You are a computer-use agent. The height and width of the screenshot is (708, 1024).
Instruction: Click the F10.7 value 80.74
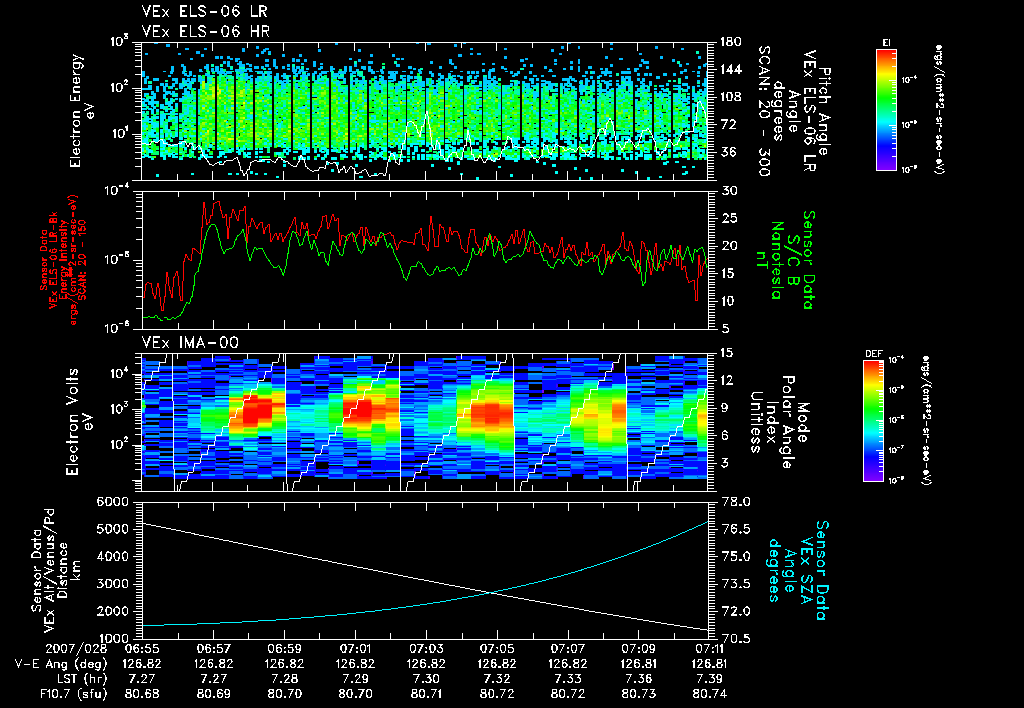tap(710, 694)
